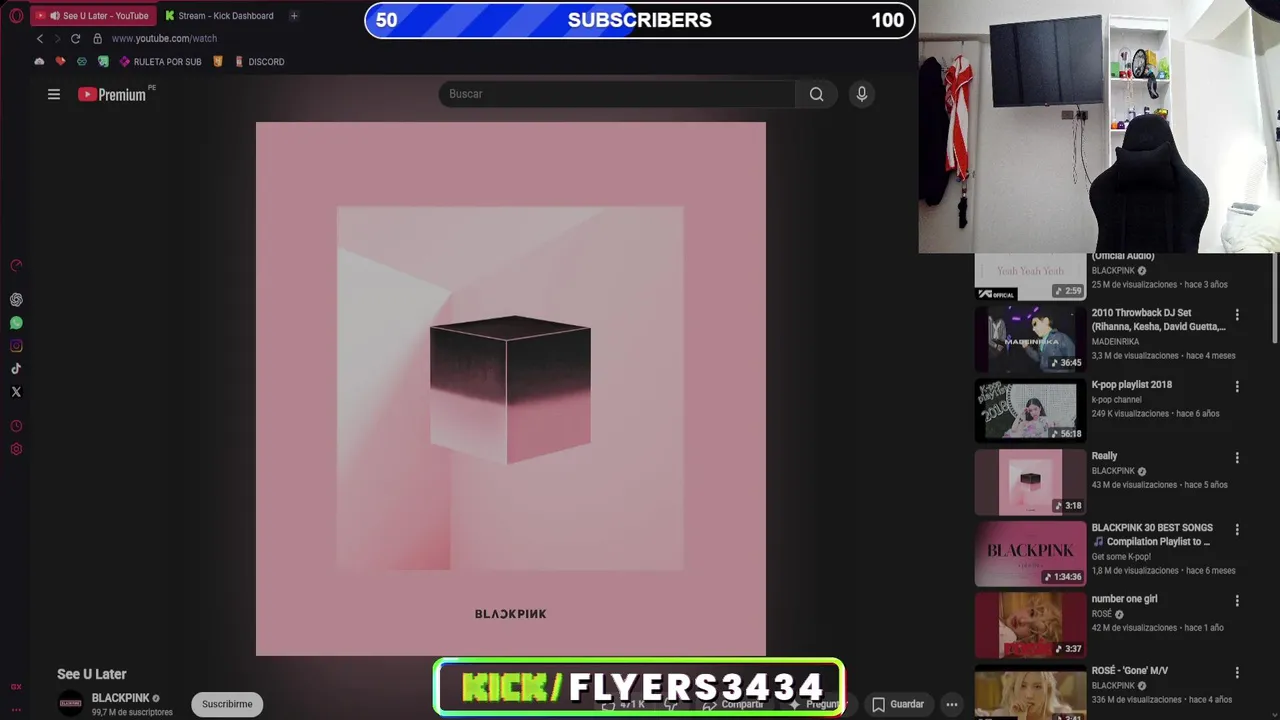Switch to the Stream - Kick Dashboard tab

pyautogui.click(x=220, y=16)
